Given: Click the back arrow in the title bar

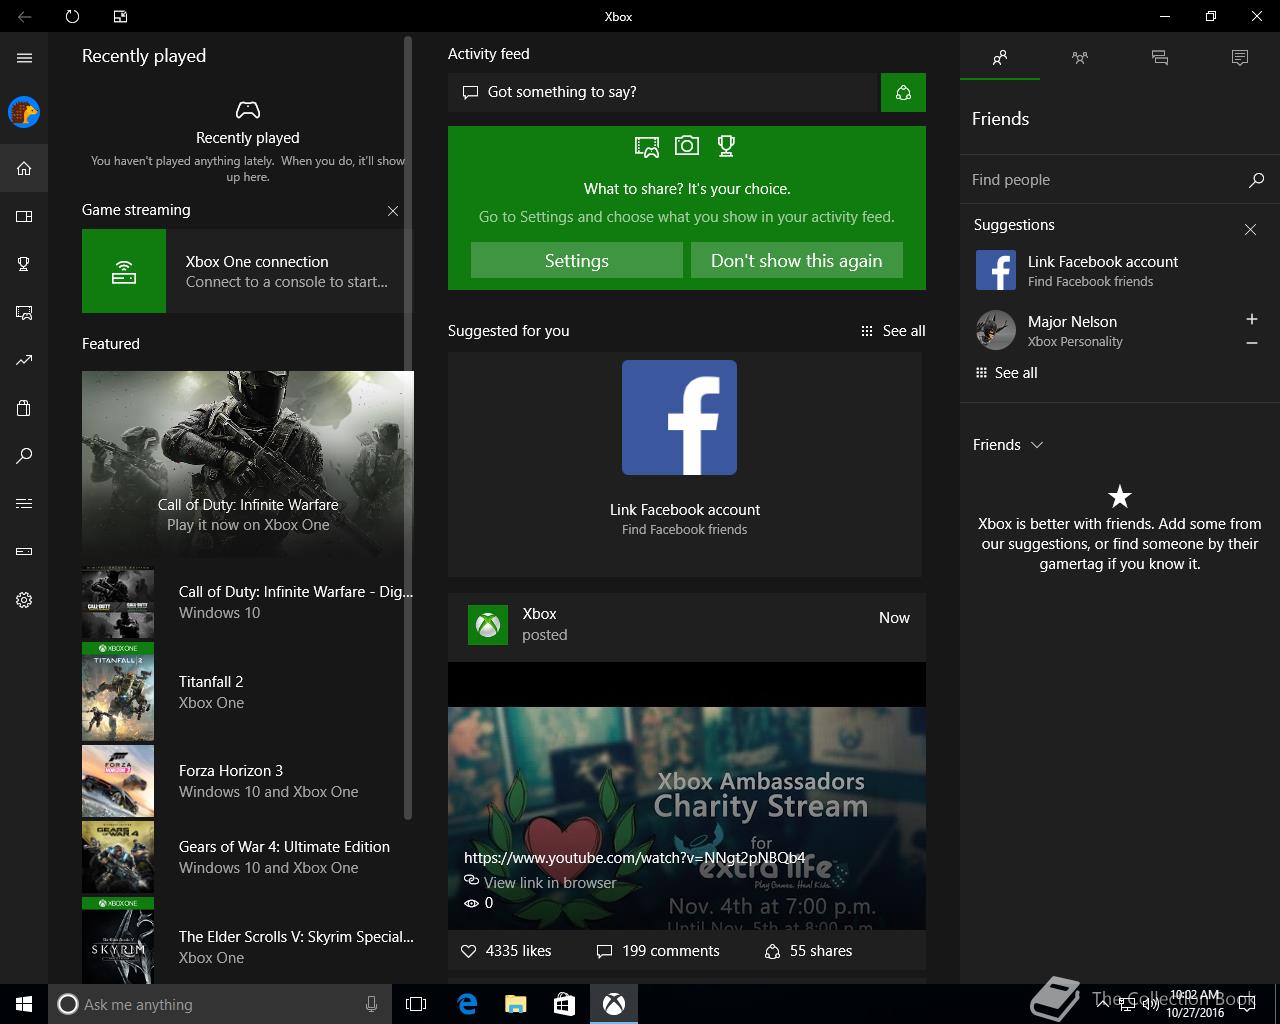Looking at the screenshot, I should pyautogui.click(x=24, y=16).
